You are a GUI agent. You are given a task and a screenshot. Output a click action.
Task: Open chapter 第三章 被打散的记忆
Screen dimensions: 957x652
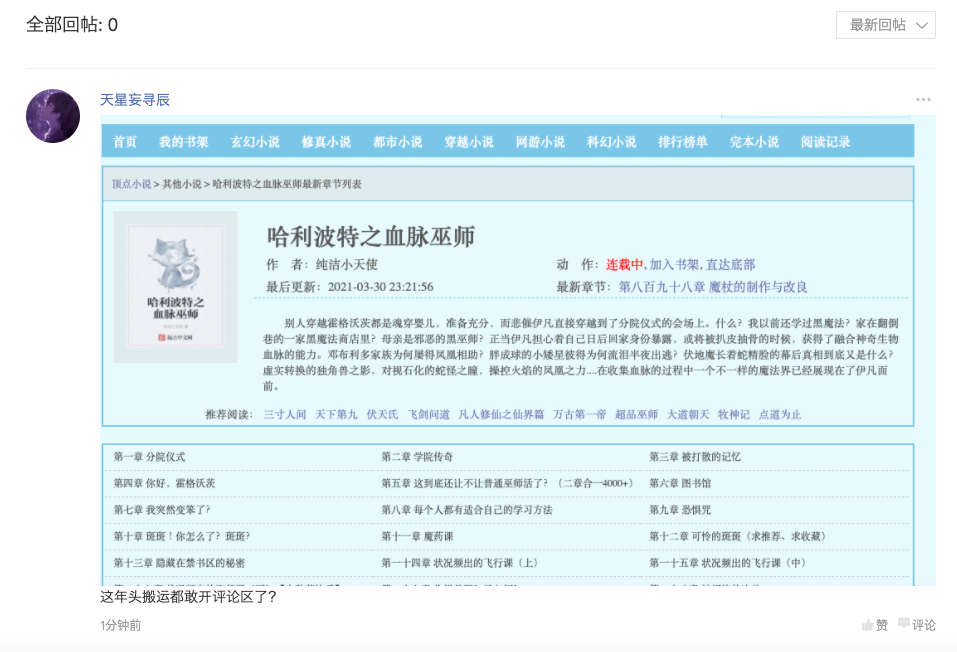[695, 457]
